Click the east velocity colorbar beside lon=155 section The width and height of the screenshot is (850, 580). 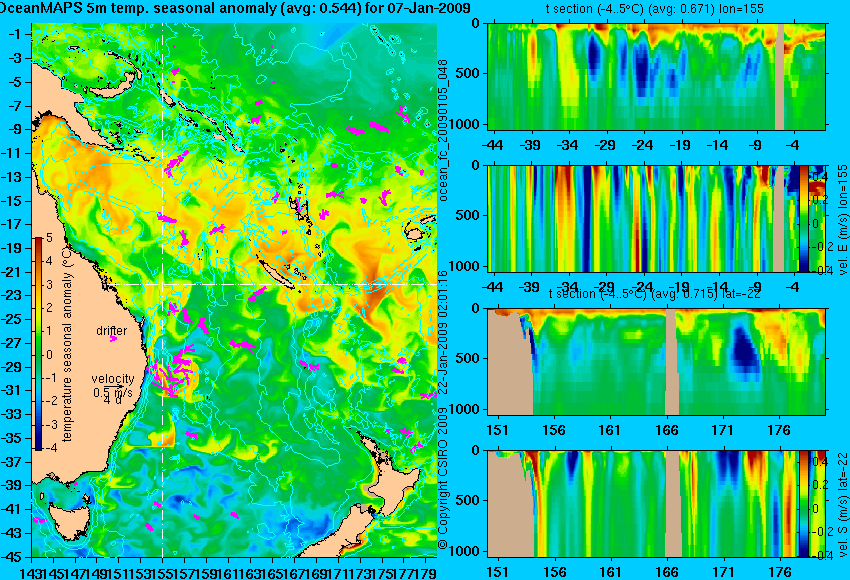pyautogui.click(x=803, y=219)
